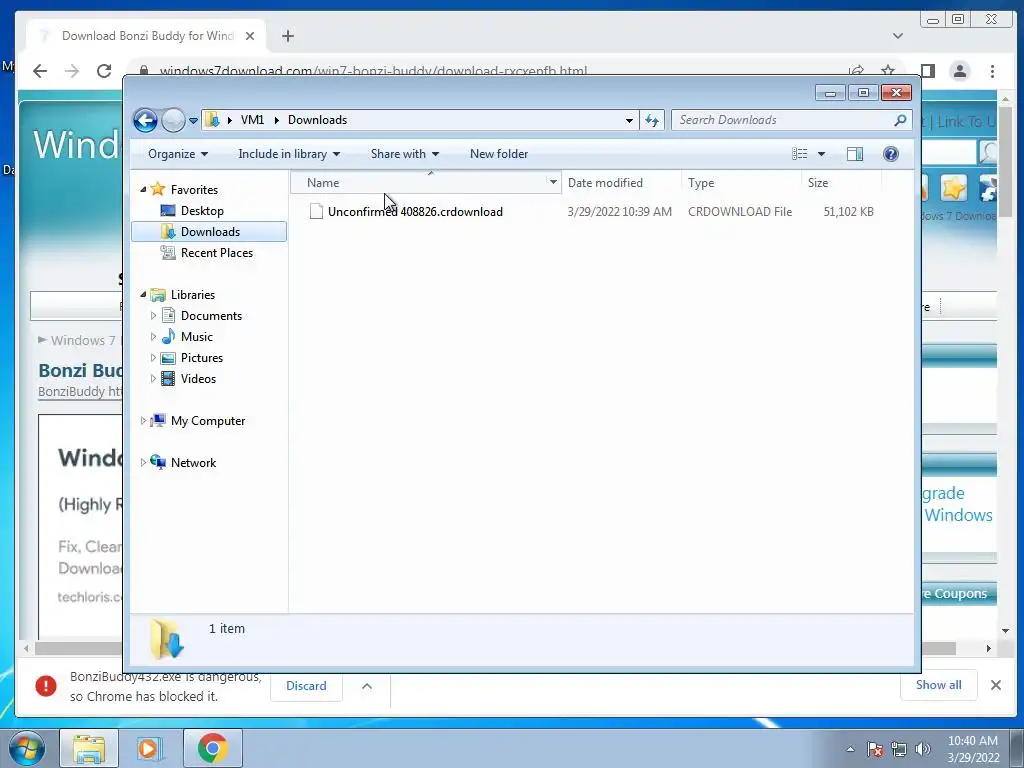Open the Organize menu
Viewport: 1024px width, 768px height.
click(178, 154)
